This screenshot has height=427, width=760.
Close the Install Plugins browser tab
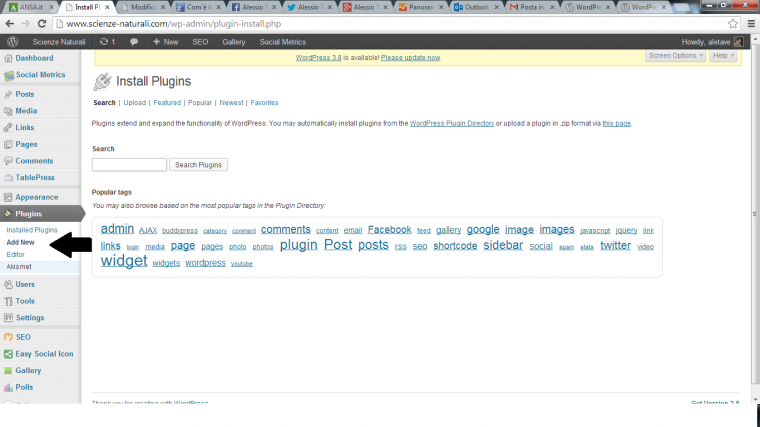coord(107,7)
